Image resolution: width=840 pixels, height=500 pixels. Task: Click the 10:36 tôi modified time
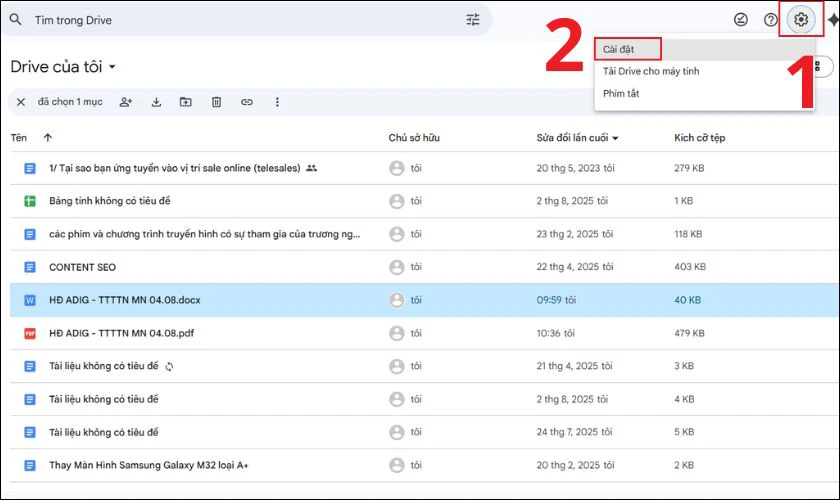tap(556, 333)
